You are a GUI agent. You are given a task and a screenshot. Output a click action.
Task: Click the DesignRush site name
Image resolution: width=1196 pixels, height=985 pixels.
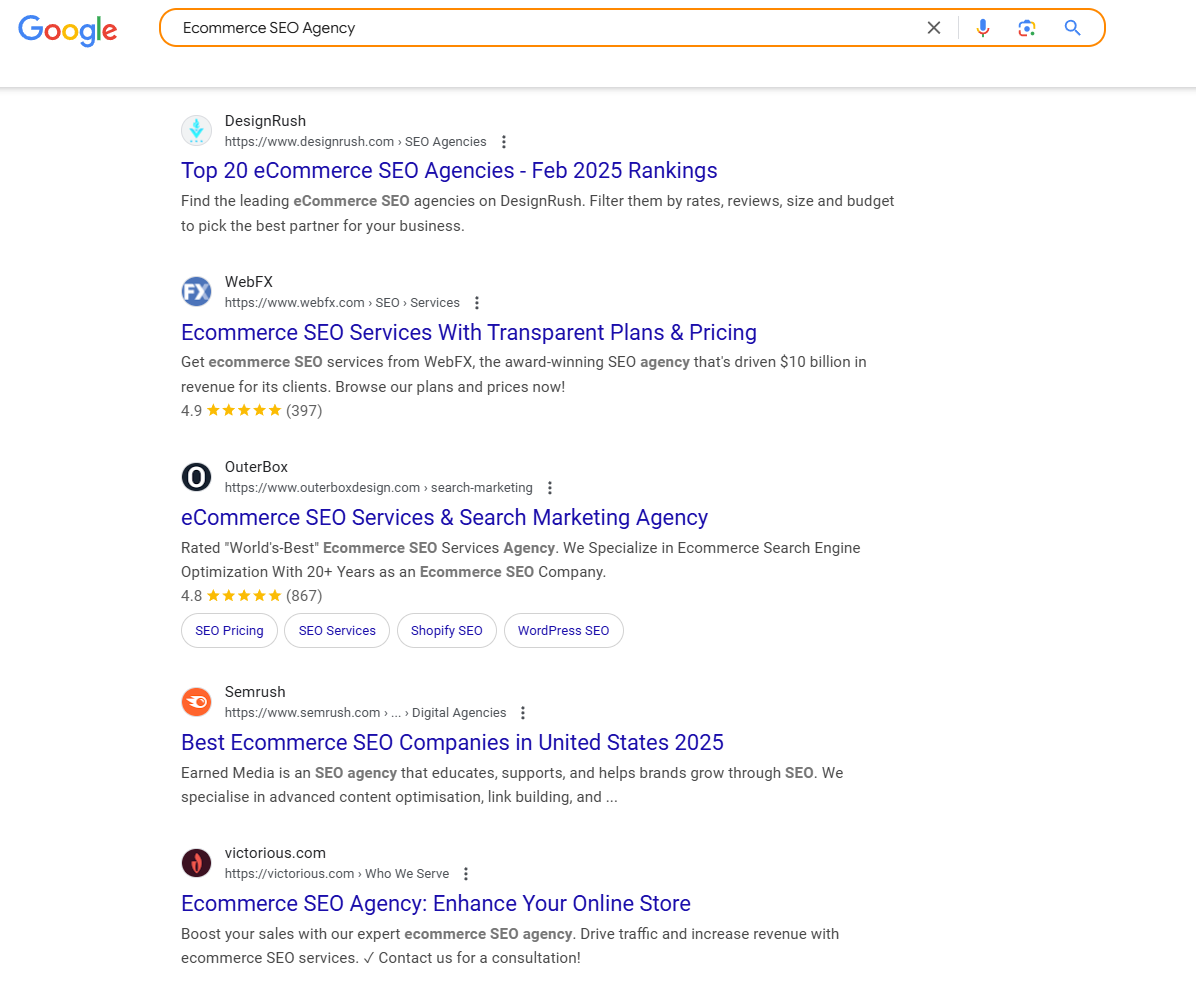click(x=265, y=121)
